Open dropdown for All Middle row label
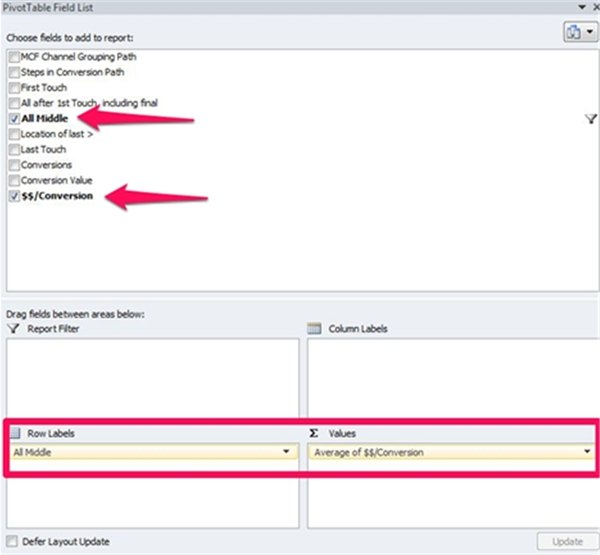The image size is (600, 555). tap(289, 452)
